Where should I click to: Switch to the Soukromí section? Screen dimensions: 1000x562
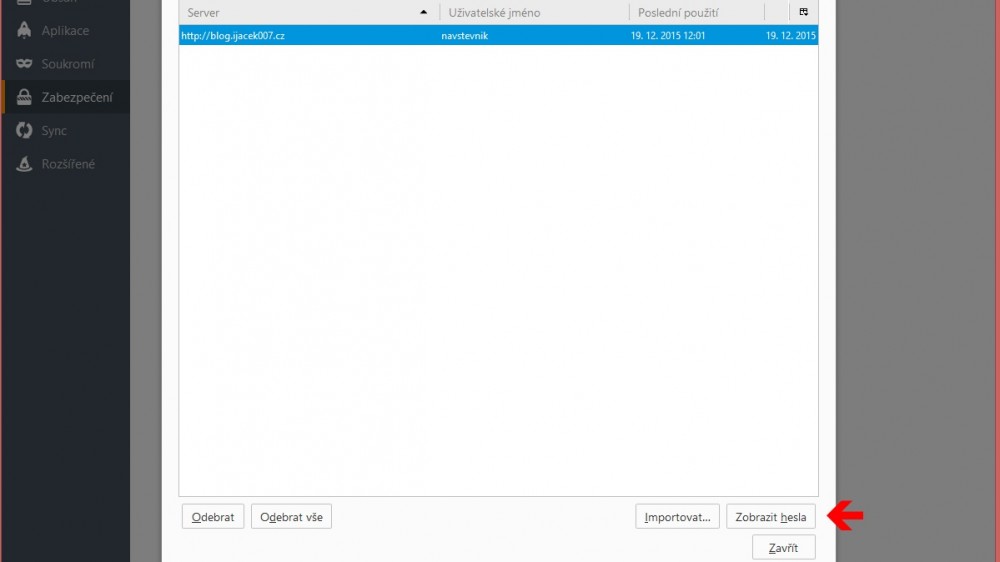(x=68, y=64)
